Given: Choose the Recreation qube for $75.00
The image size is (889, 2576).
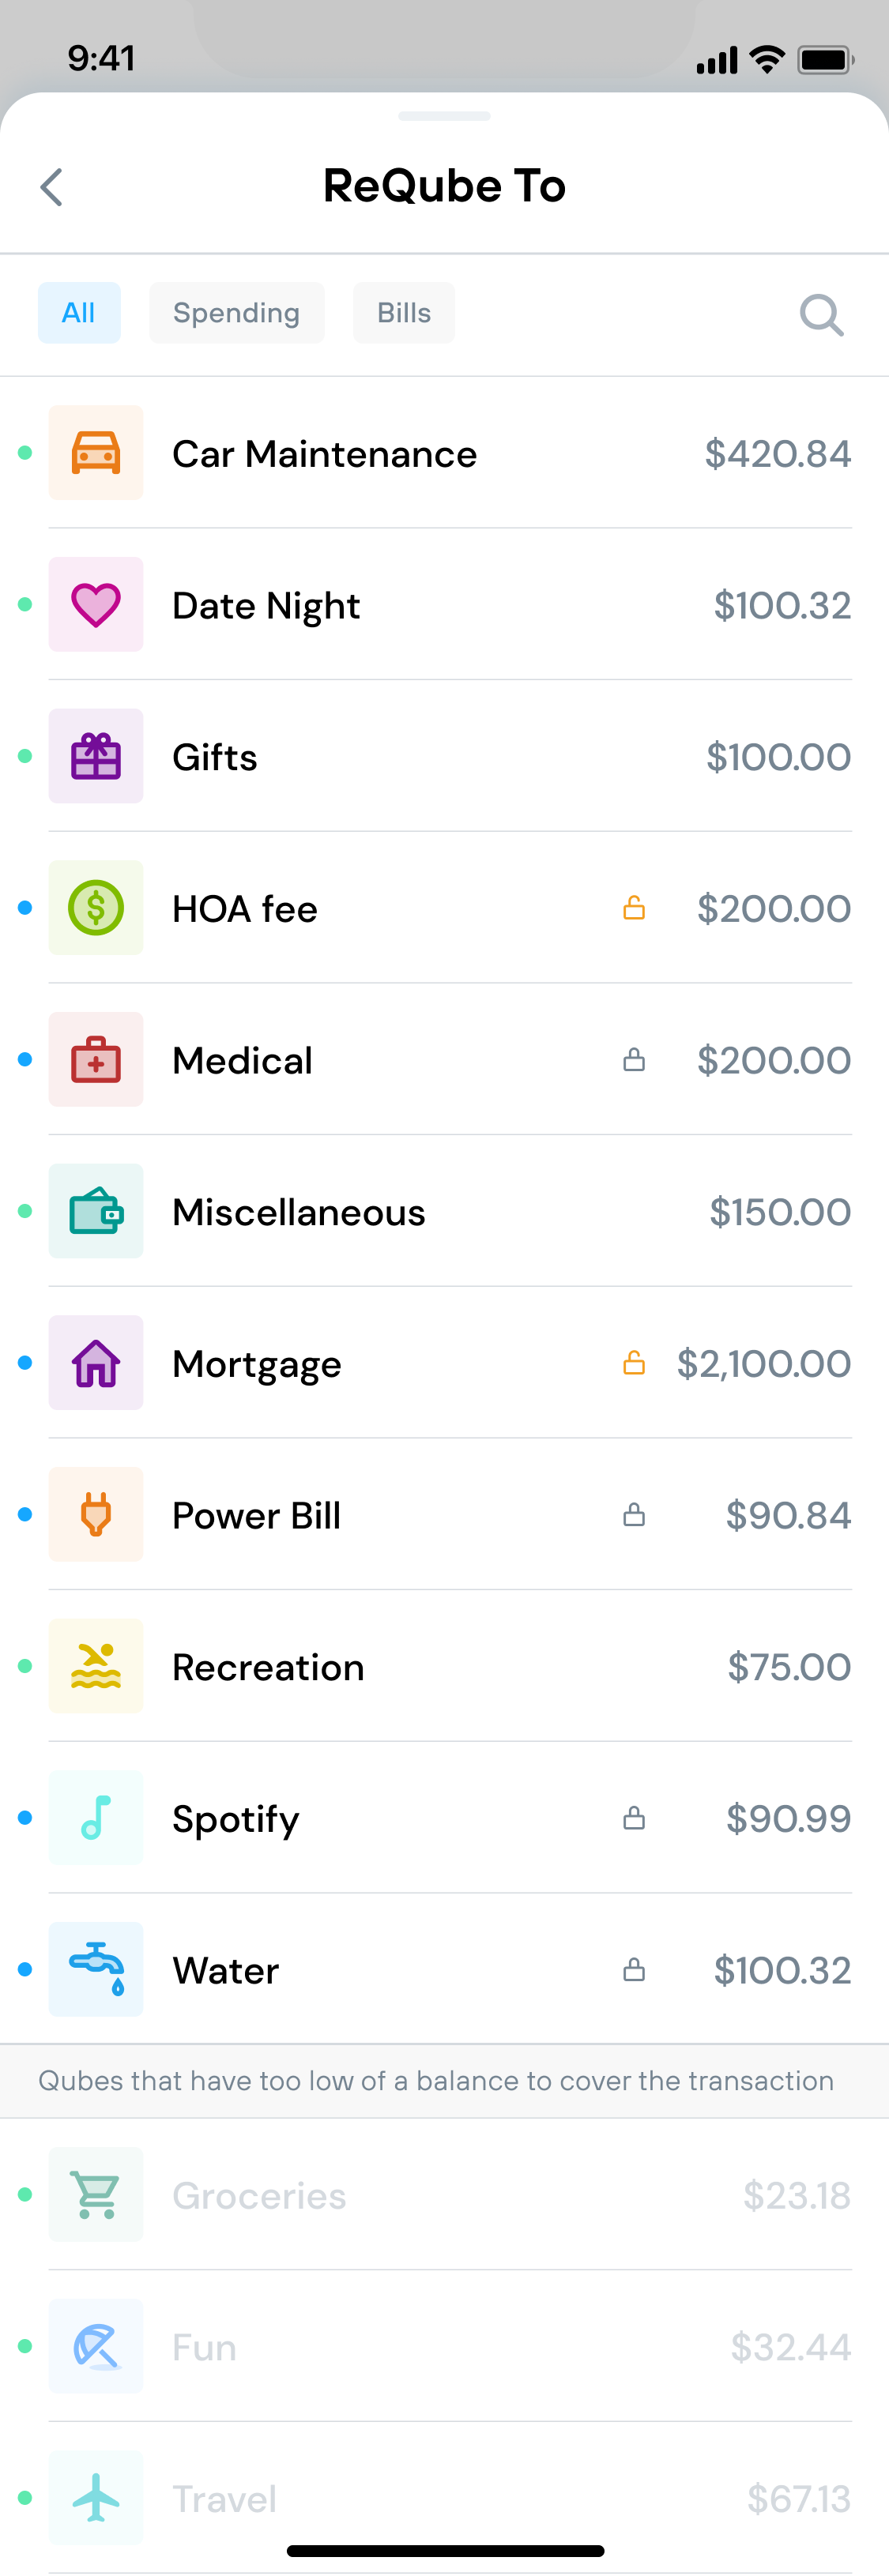Looking at the screenshot, I should 444,1666.
